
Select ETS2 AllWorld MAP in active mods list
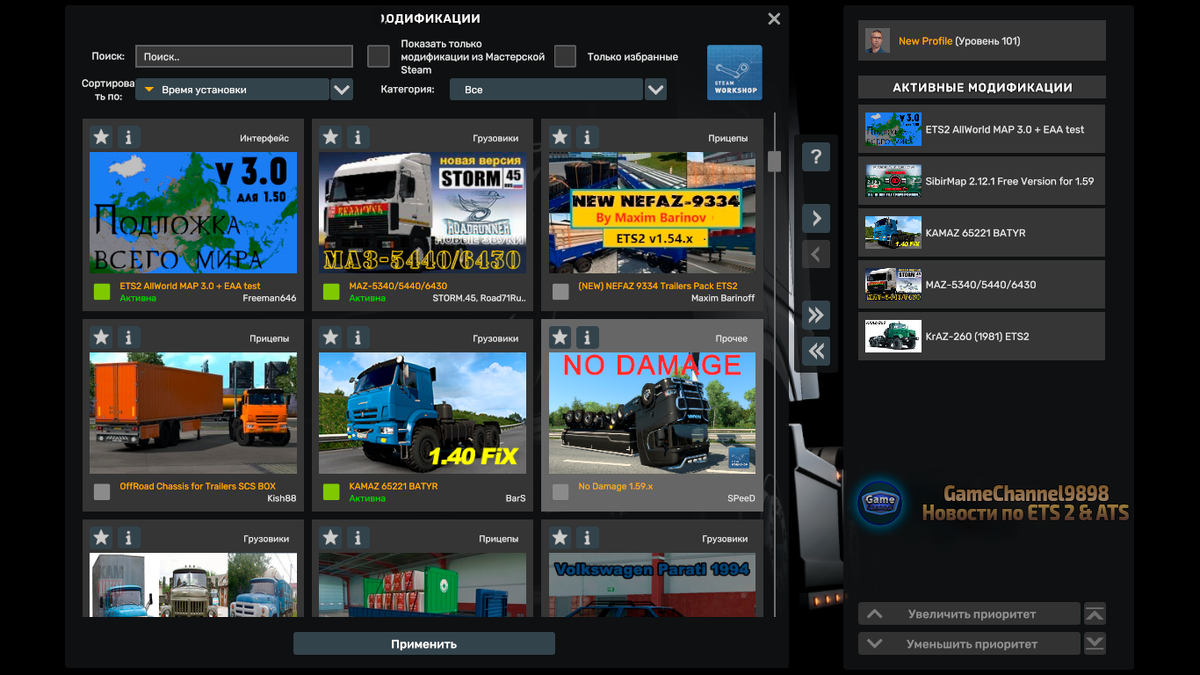pos(982,129)
